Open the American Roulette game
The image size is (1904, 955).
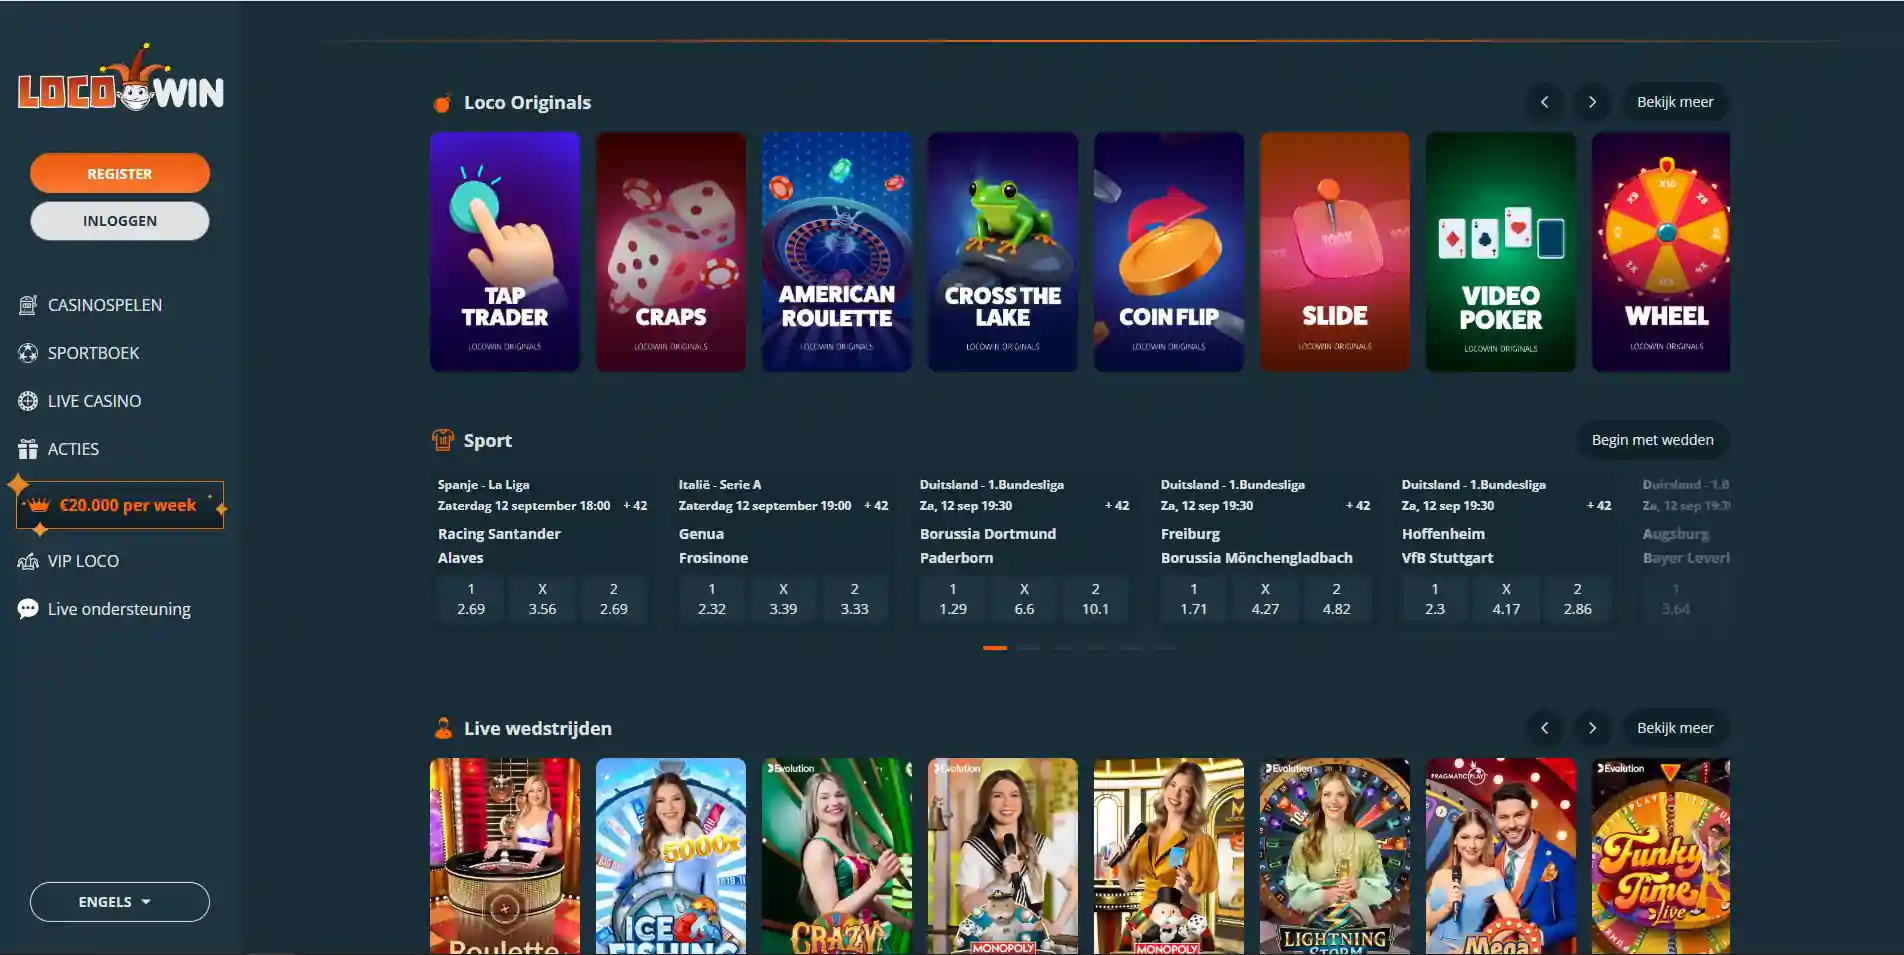click(837, 252)
